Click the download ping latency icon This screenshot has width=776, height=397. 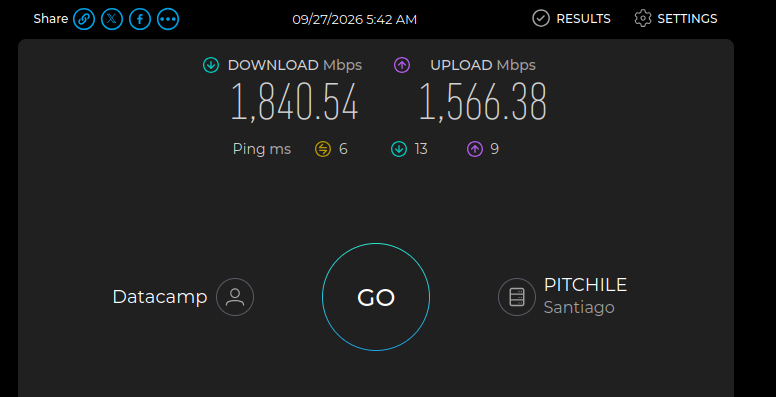point(399,149)
